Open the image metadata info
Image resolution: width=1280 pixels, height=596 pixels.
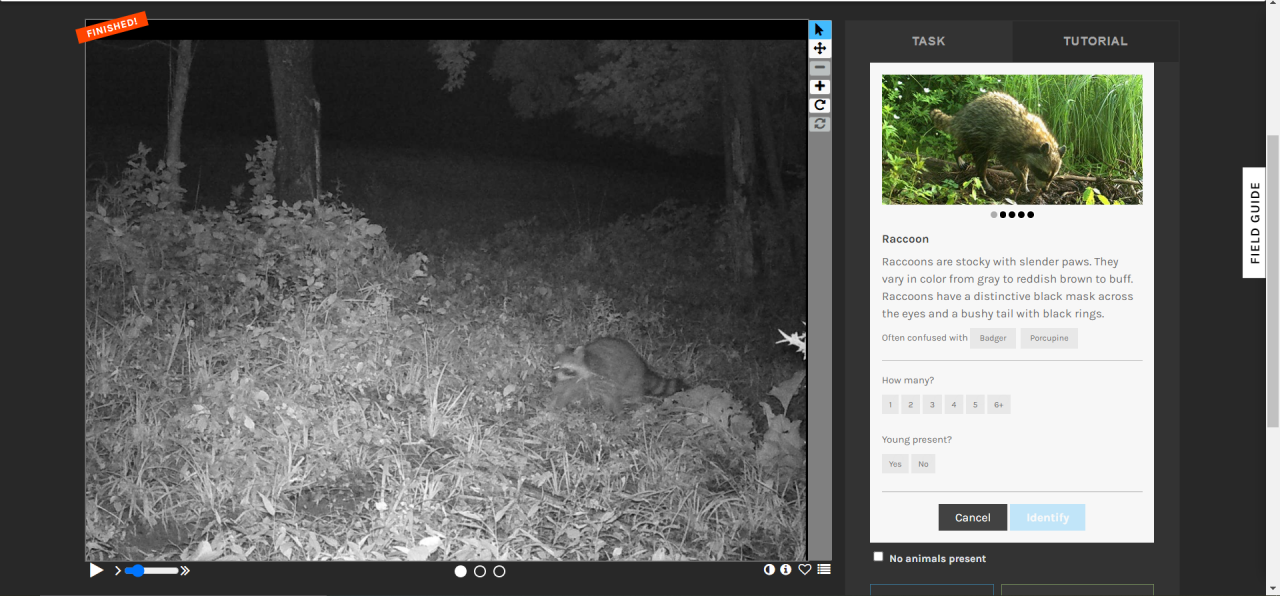pos(786,570)
